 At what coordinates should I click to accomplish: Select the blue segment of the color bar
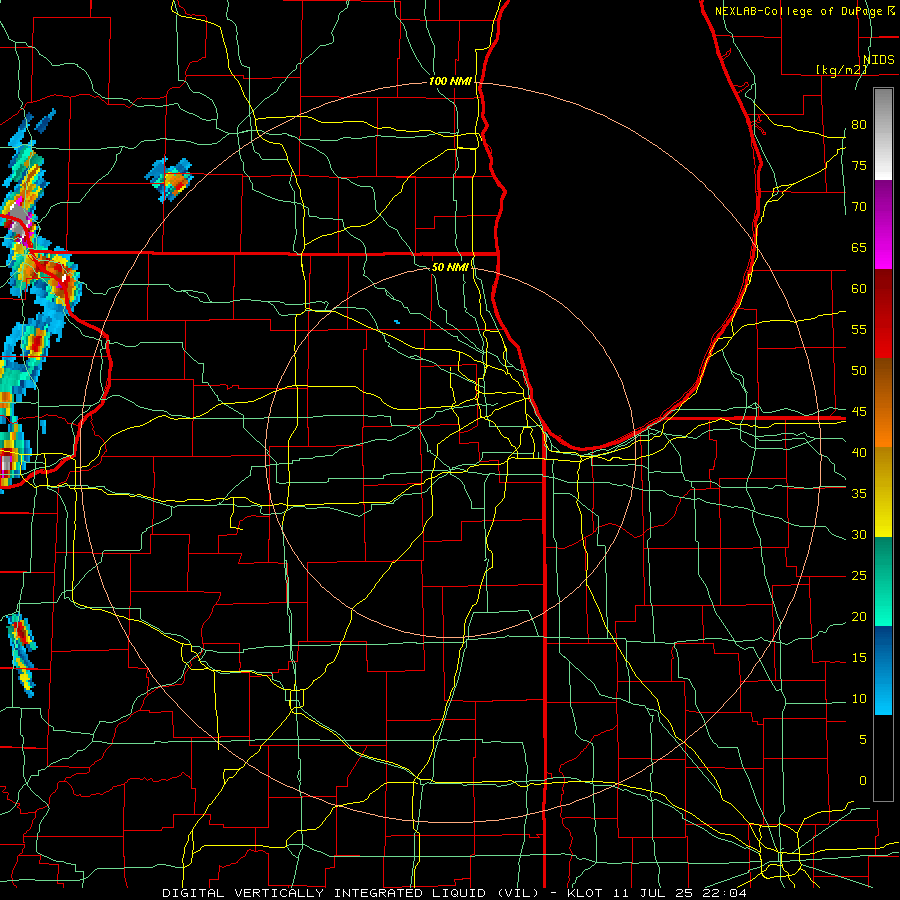pyautogui.click(x=883, y=670)
